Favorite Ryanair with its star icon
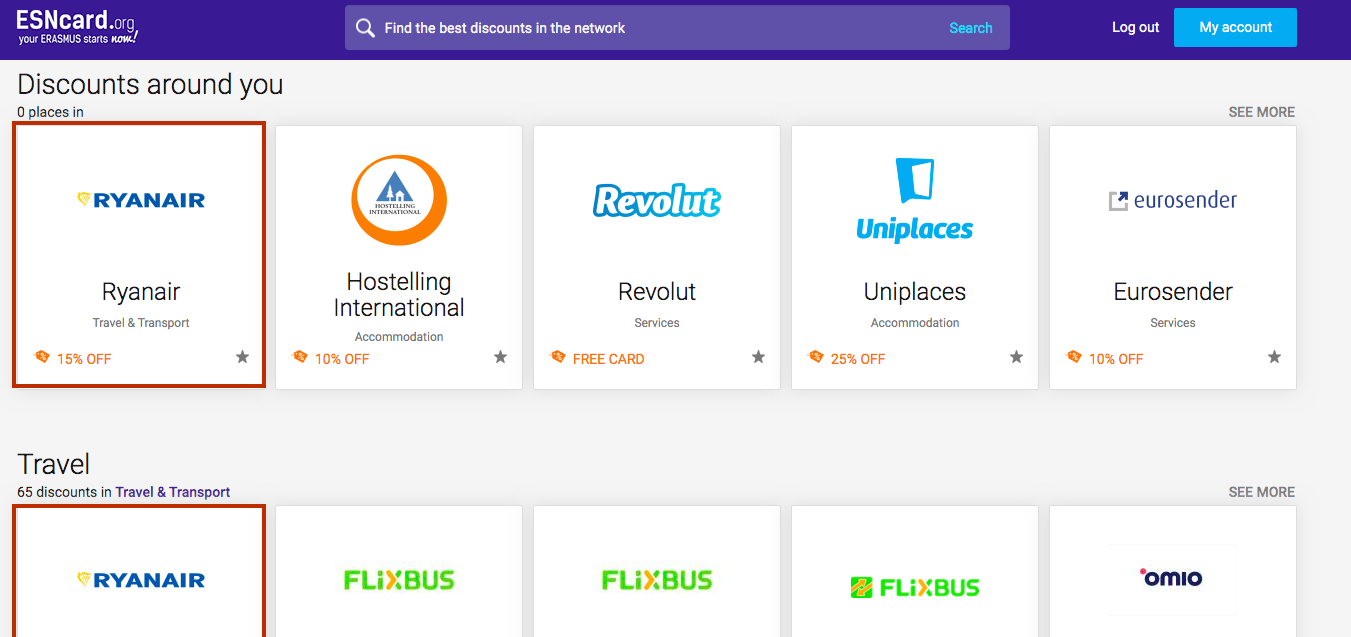Screen dimensions: 1351x637 (242, 357)
